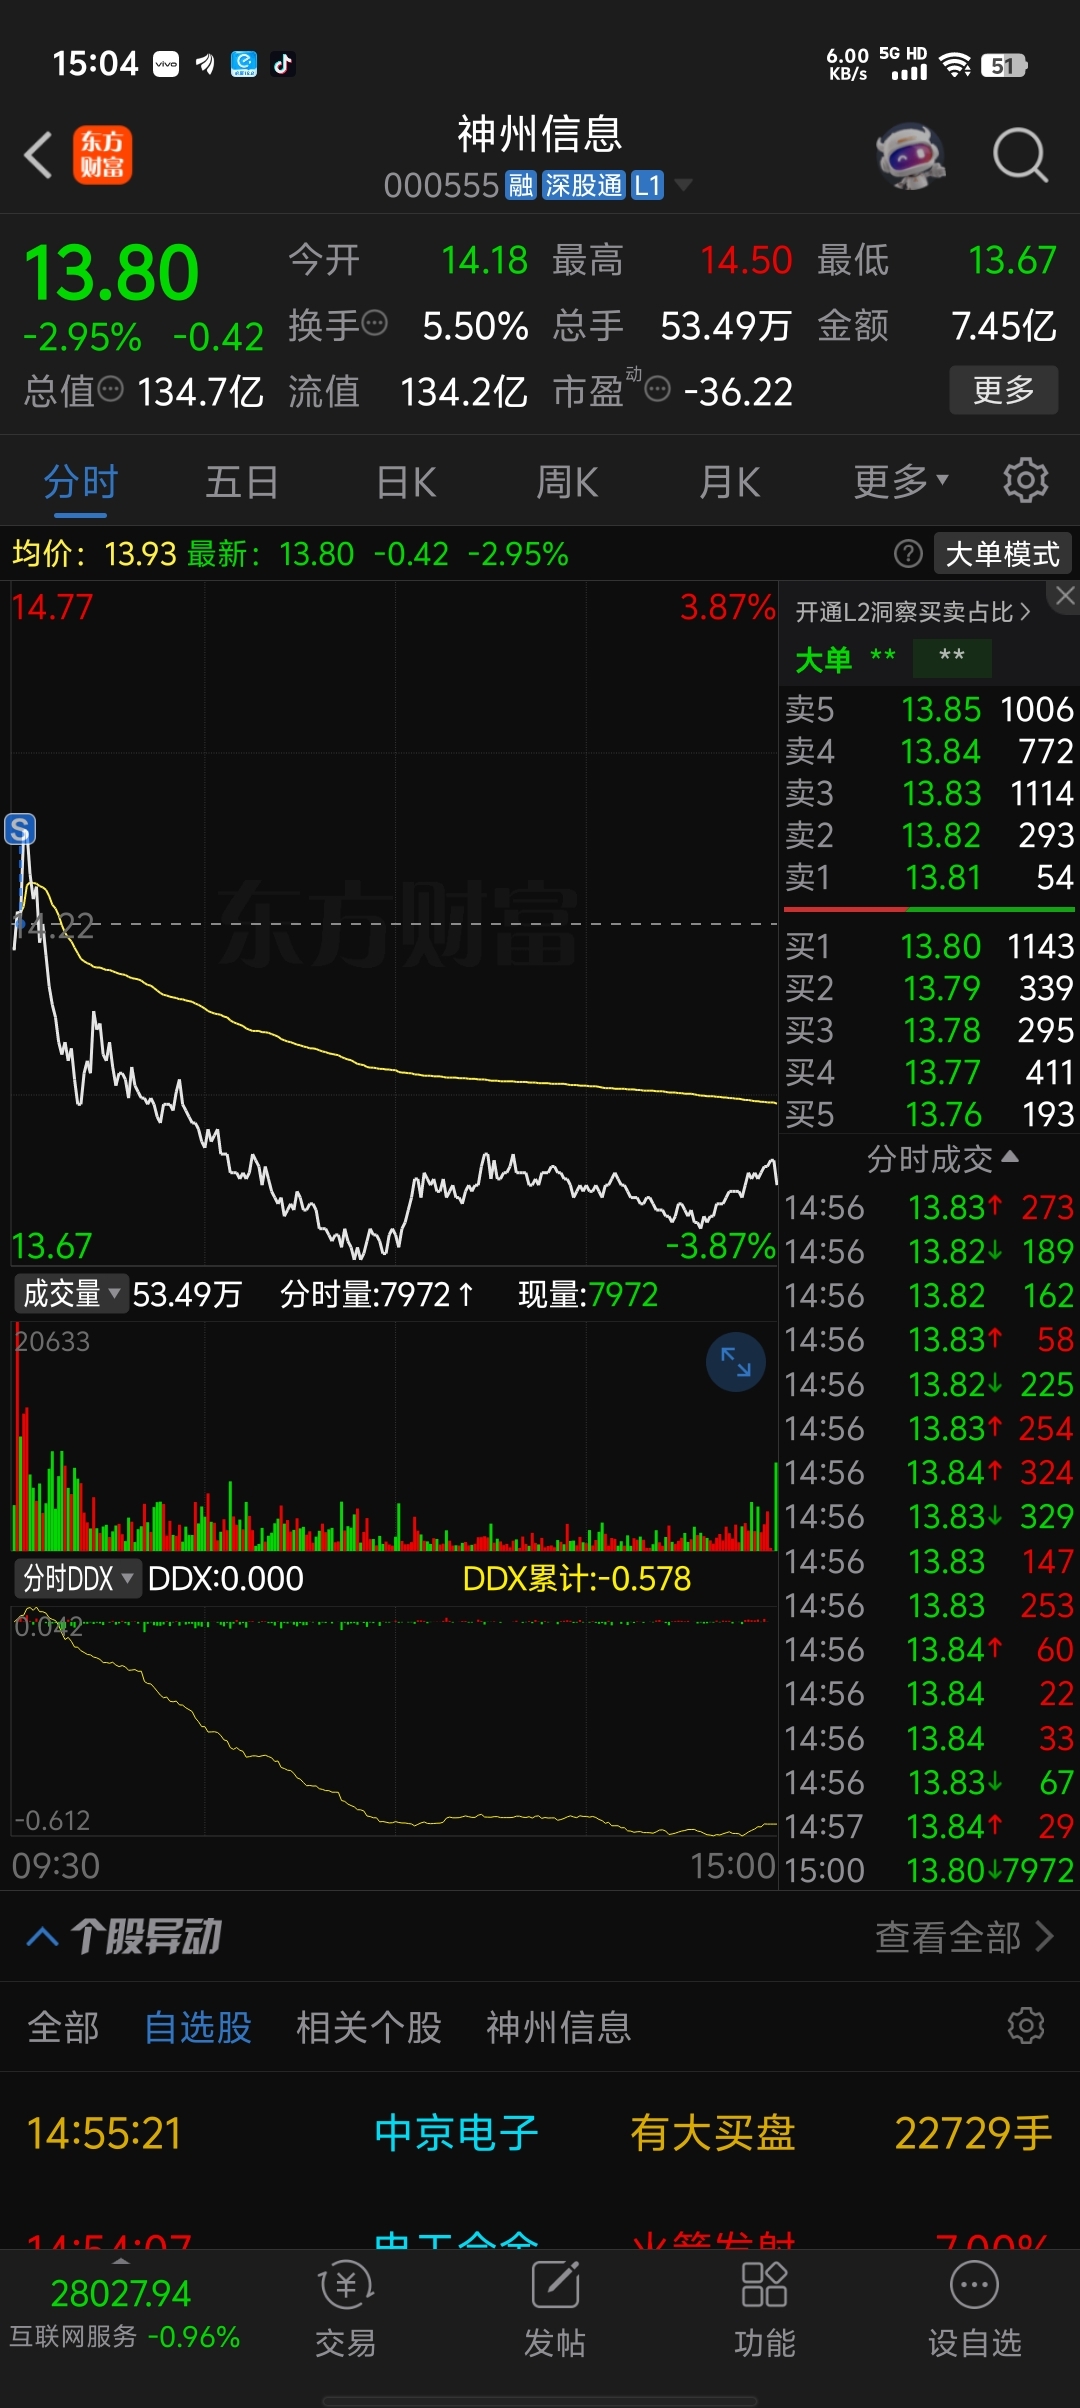1080x2408 pixels.
Task: Close the L2 promotion panel
Action: pyautogui.click(x=1065, y=596)
